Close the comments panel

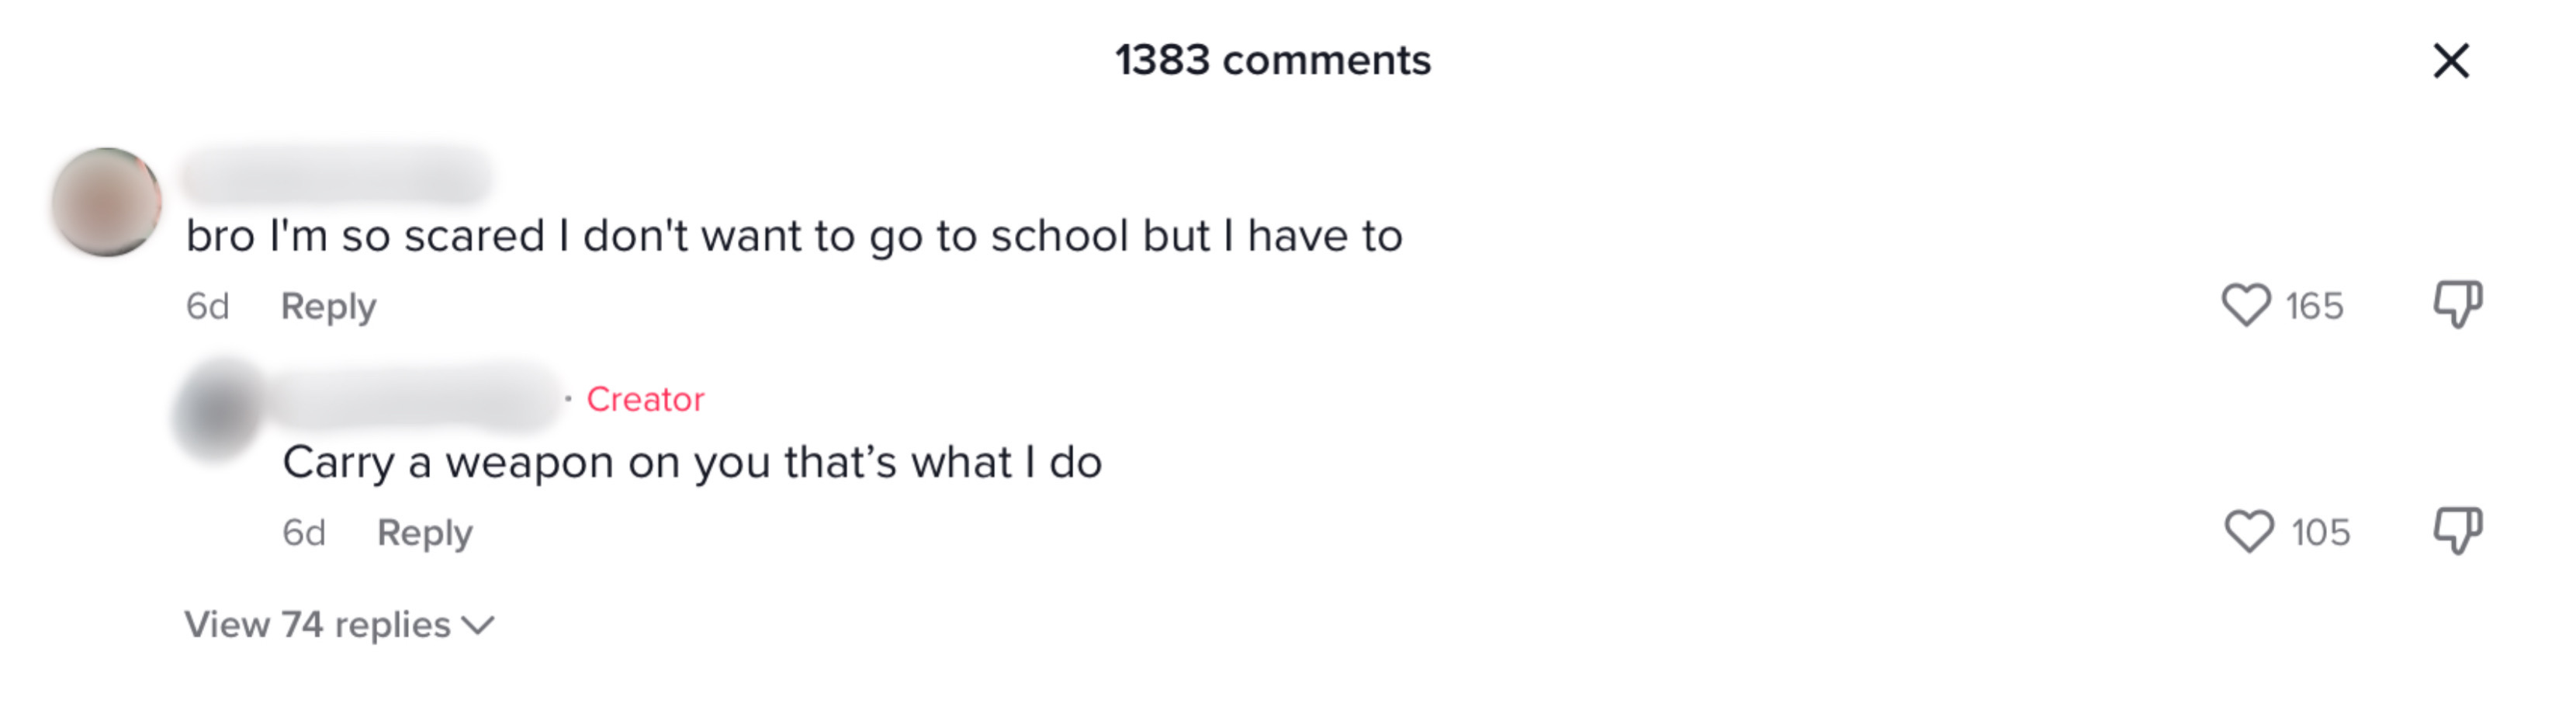coord(2450,61)
